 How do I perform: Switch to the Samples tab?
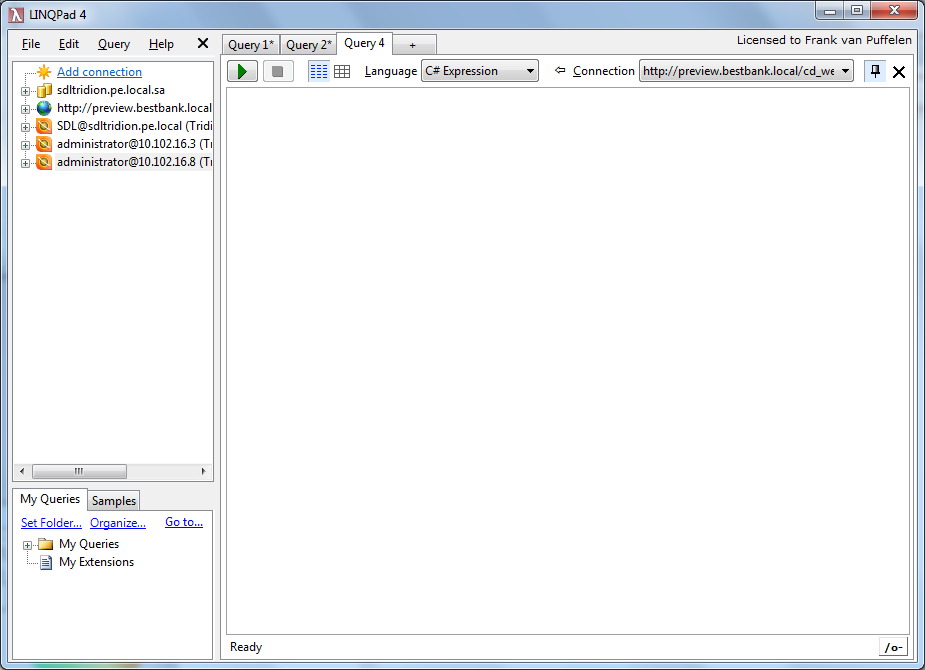coord(114,501)
